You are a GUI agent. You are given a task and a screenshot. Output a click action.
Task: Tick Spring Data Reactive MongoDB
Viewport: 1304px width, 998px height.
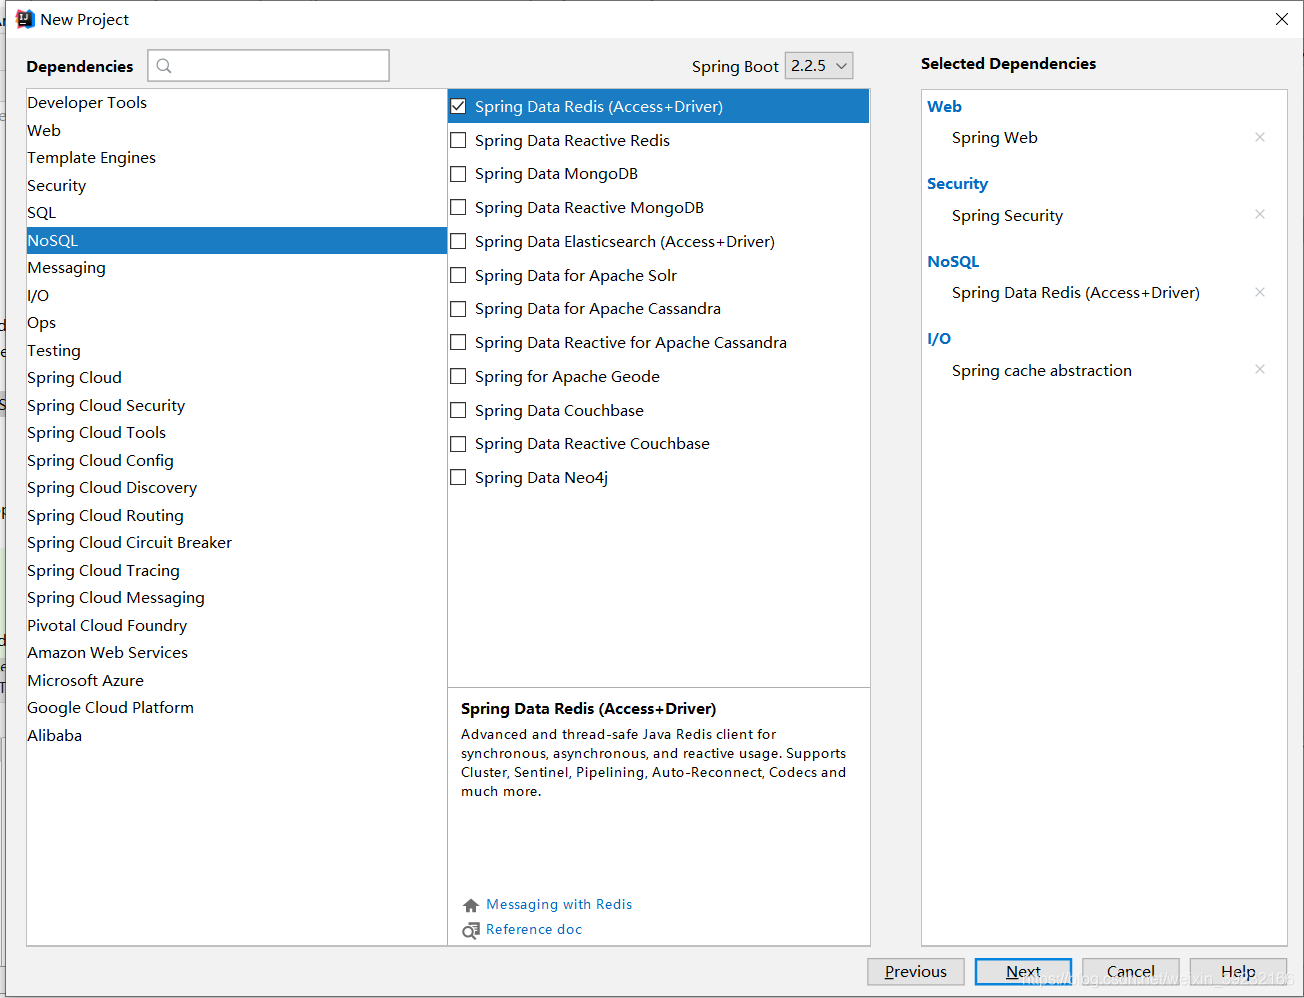pyautogui.click(x=458, y=207)
